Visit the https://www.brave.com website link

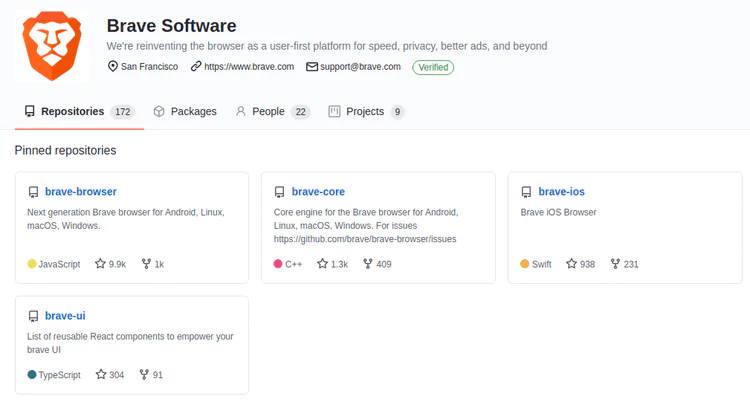tap(248, 67)
